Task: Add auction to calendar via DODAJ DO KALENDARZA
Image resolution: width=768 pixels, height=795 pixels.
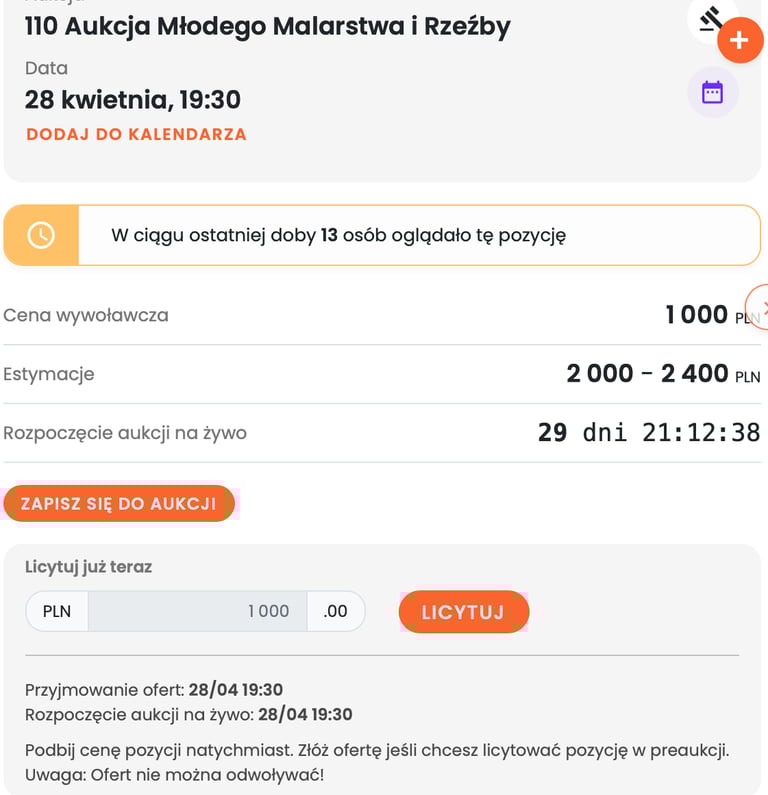Action: (136, 134)
